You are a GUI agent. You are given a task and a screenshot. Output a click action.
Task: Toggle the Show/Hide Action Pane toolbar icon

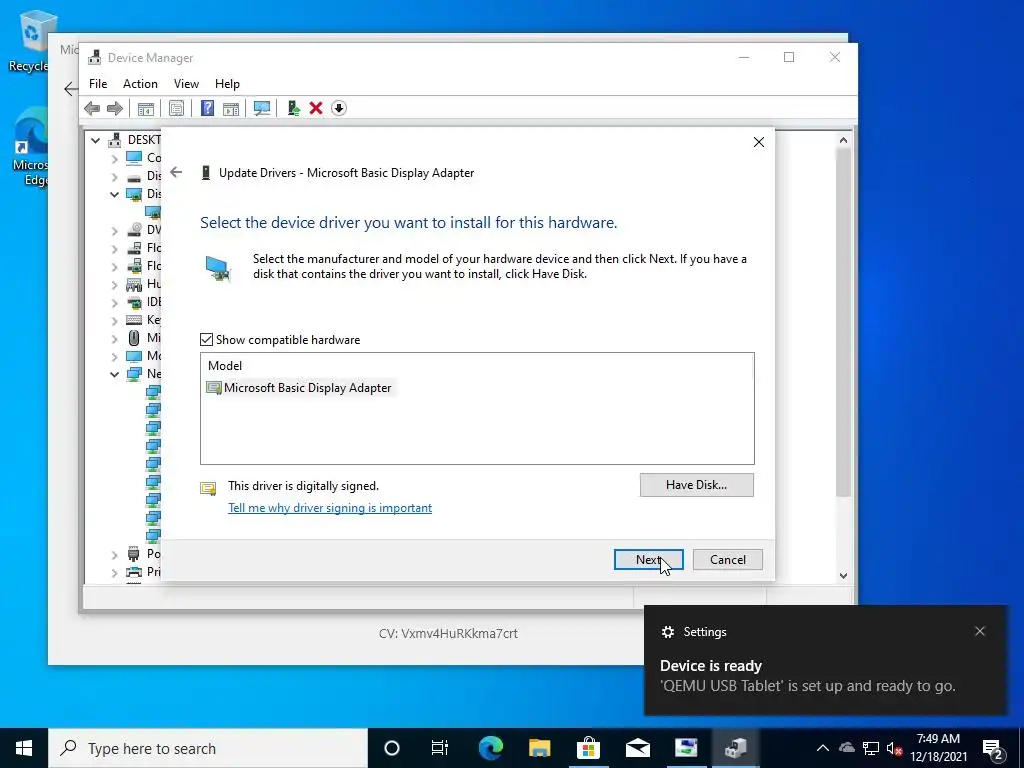[x=231, y=108]
